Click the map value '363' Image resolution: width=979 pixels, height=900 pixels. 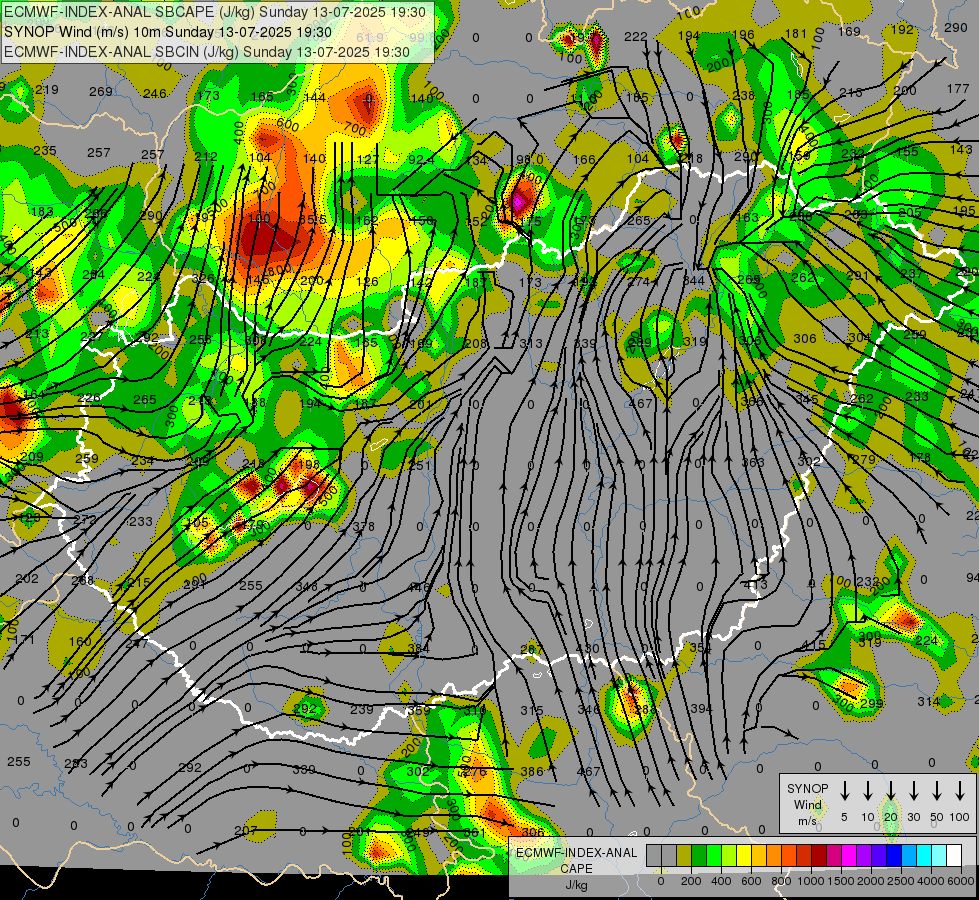[752, 463]
